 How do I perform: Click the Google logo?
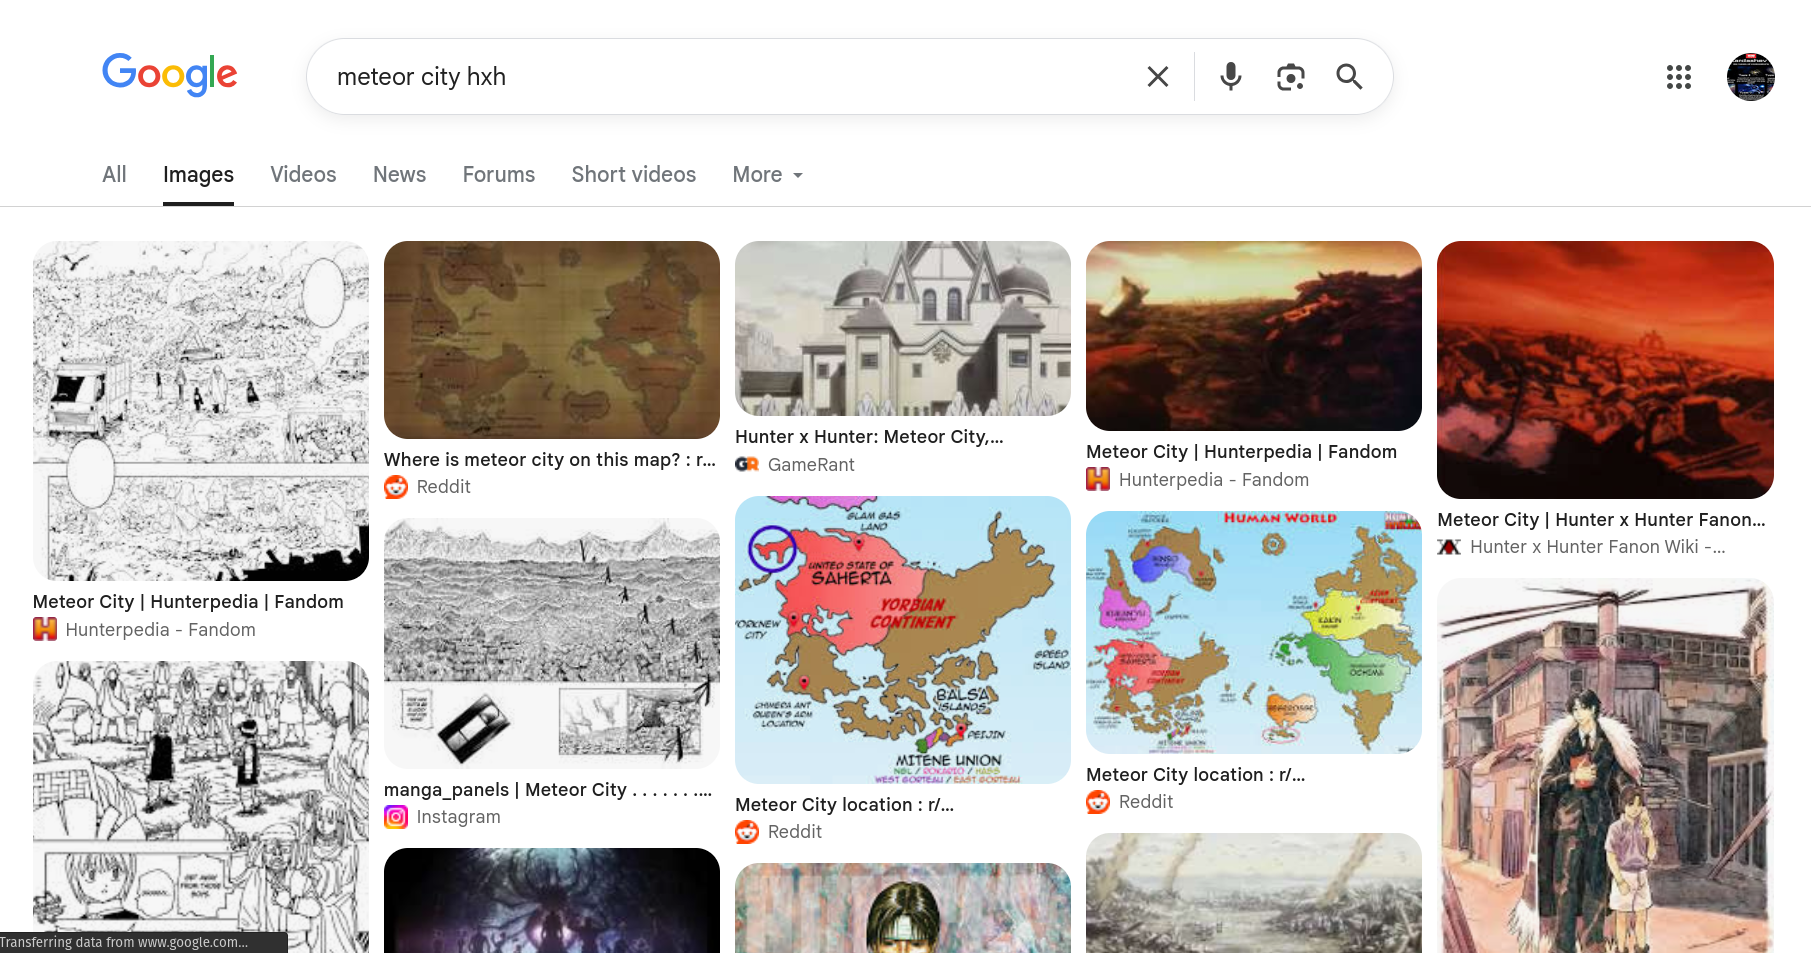coord(170,75)
